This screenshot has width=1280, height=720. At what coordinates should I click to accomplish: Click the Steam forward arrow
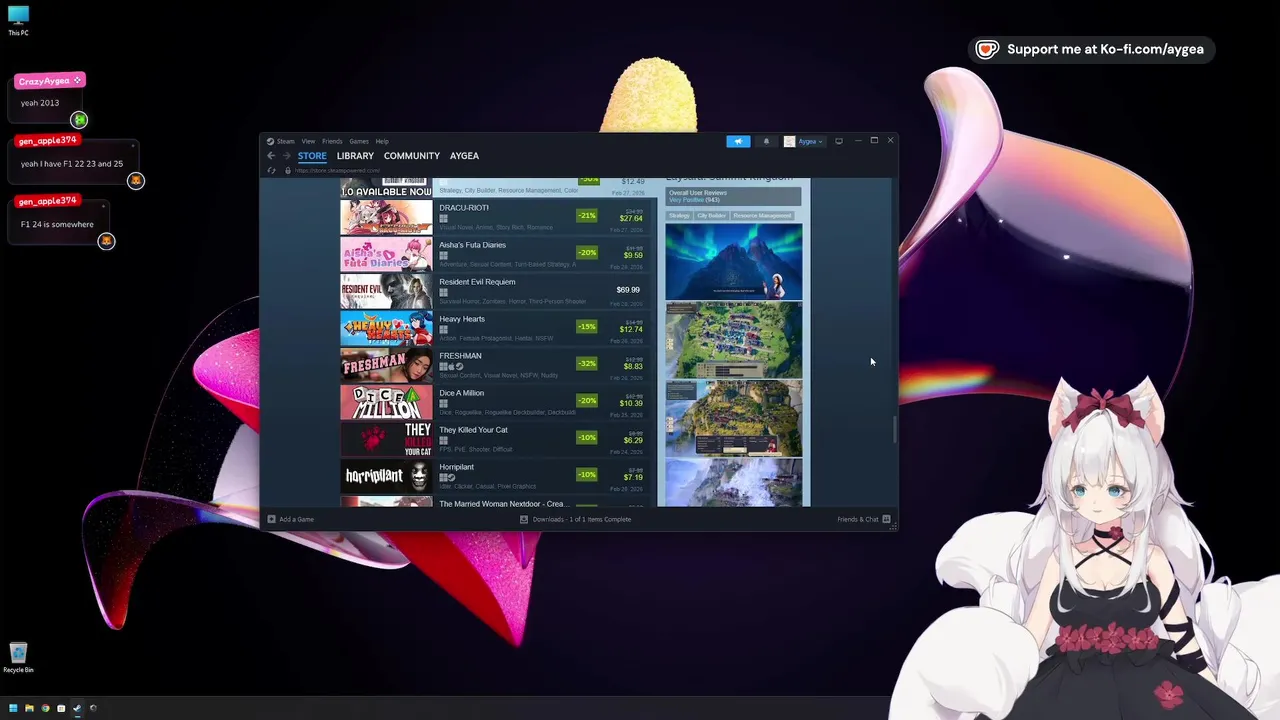286,156
